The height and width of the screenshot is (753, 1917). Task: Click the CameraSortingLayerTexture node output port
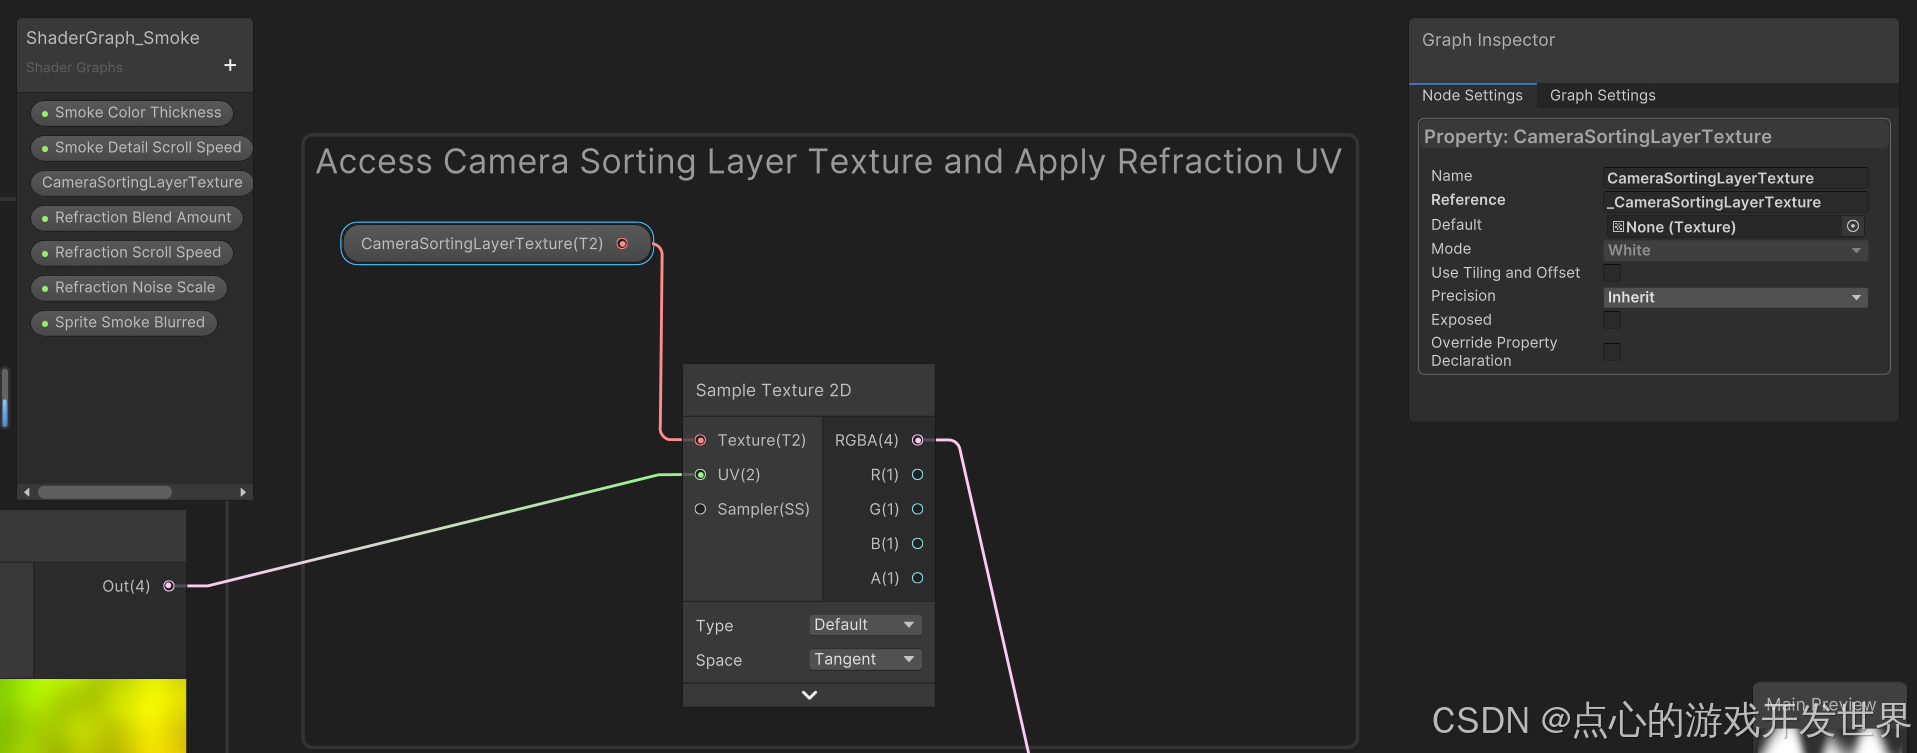coord(622,244)
